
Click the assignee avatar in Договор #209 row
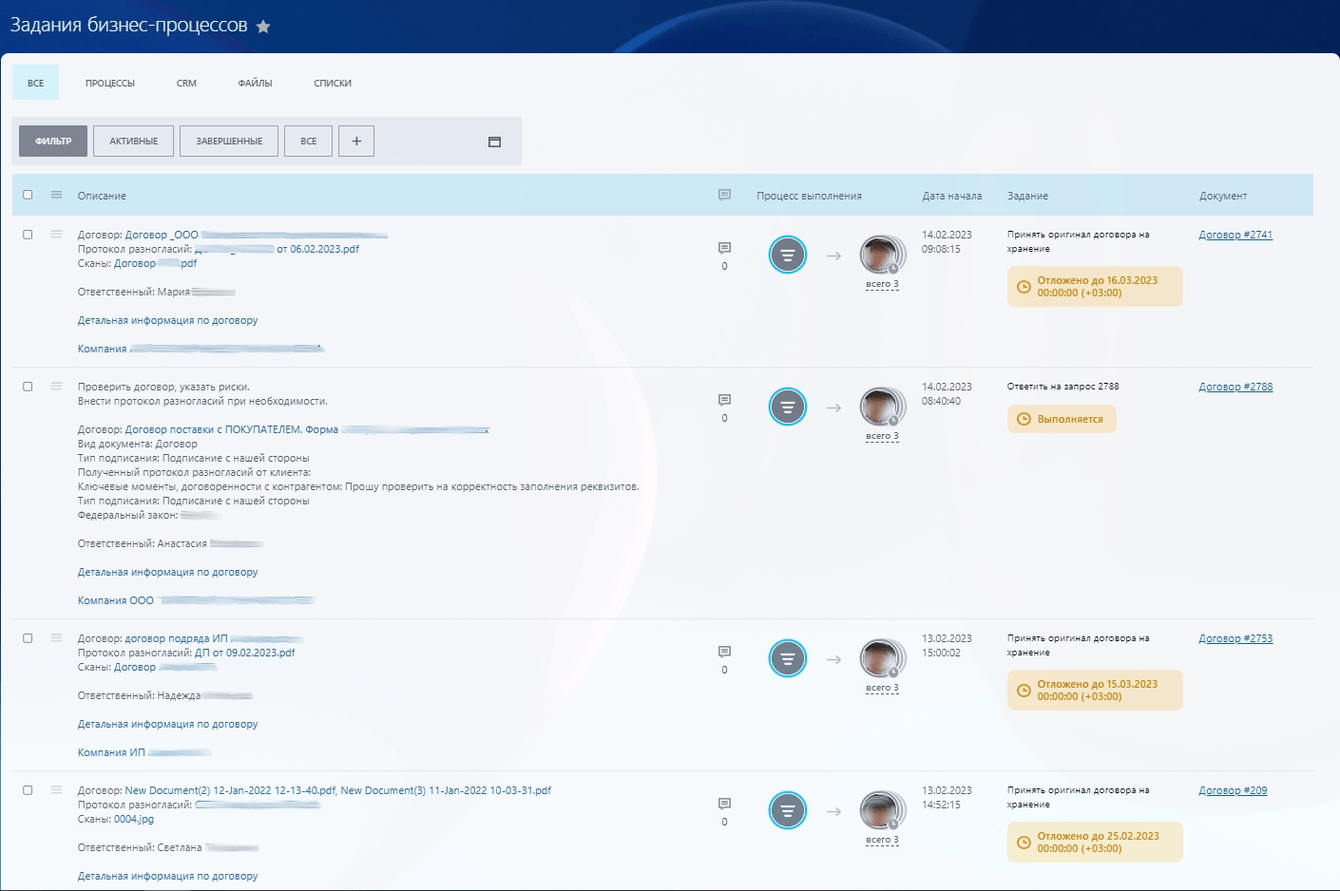(881, 811)
